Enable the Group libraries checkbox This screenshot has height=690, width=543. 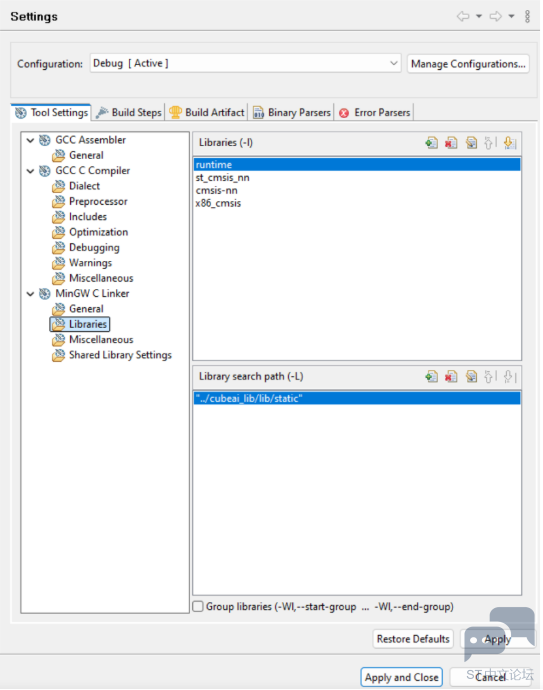click(198, 606)
